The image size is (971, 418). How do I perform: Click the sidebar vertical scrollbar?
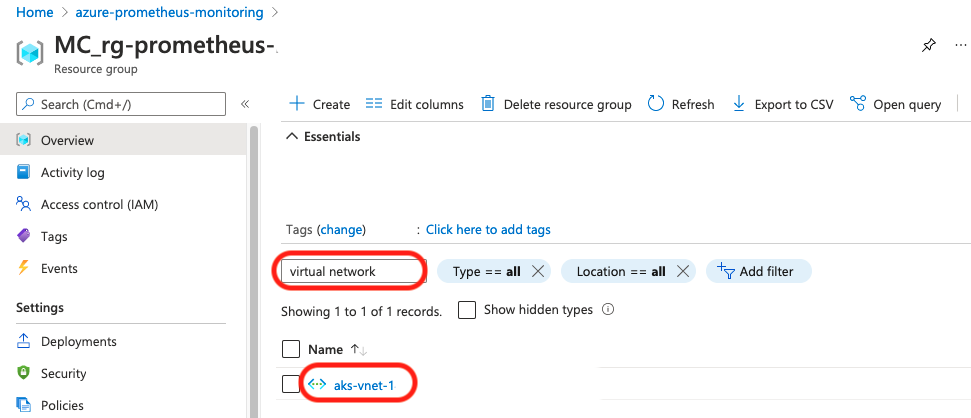(253, 272)
